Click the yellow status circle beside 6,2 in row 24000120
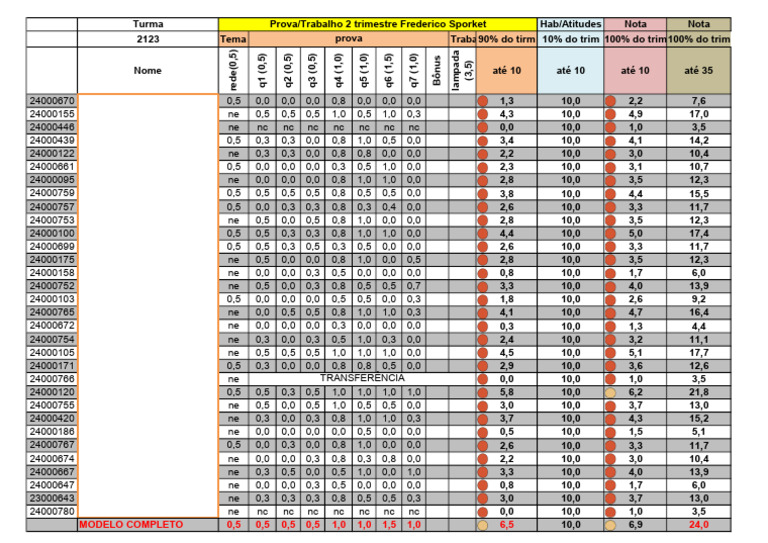This screenshot has height=543, width=768. pos(610,392)
